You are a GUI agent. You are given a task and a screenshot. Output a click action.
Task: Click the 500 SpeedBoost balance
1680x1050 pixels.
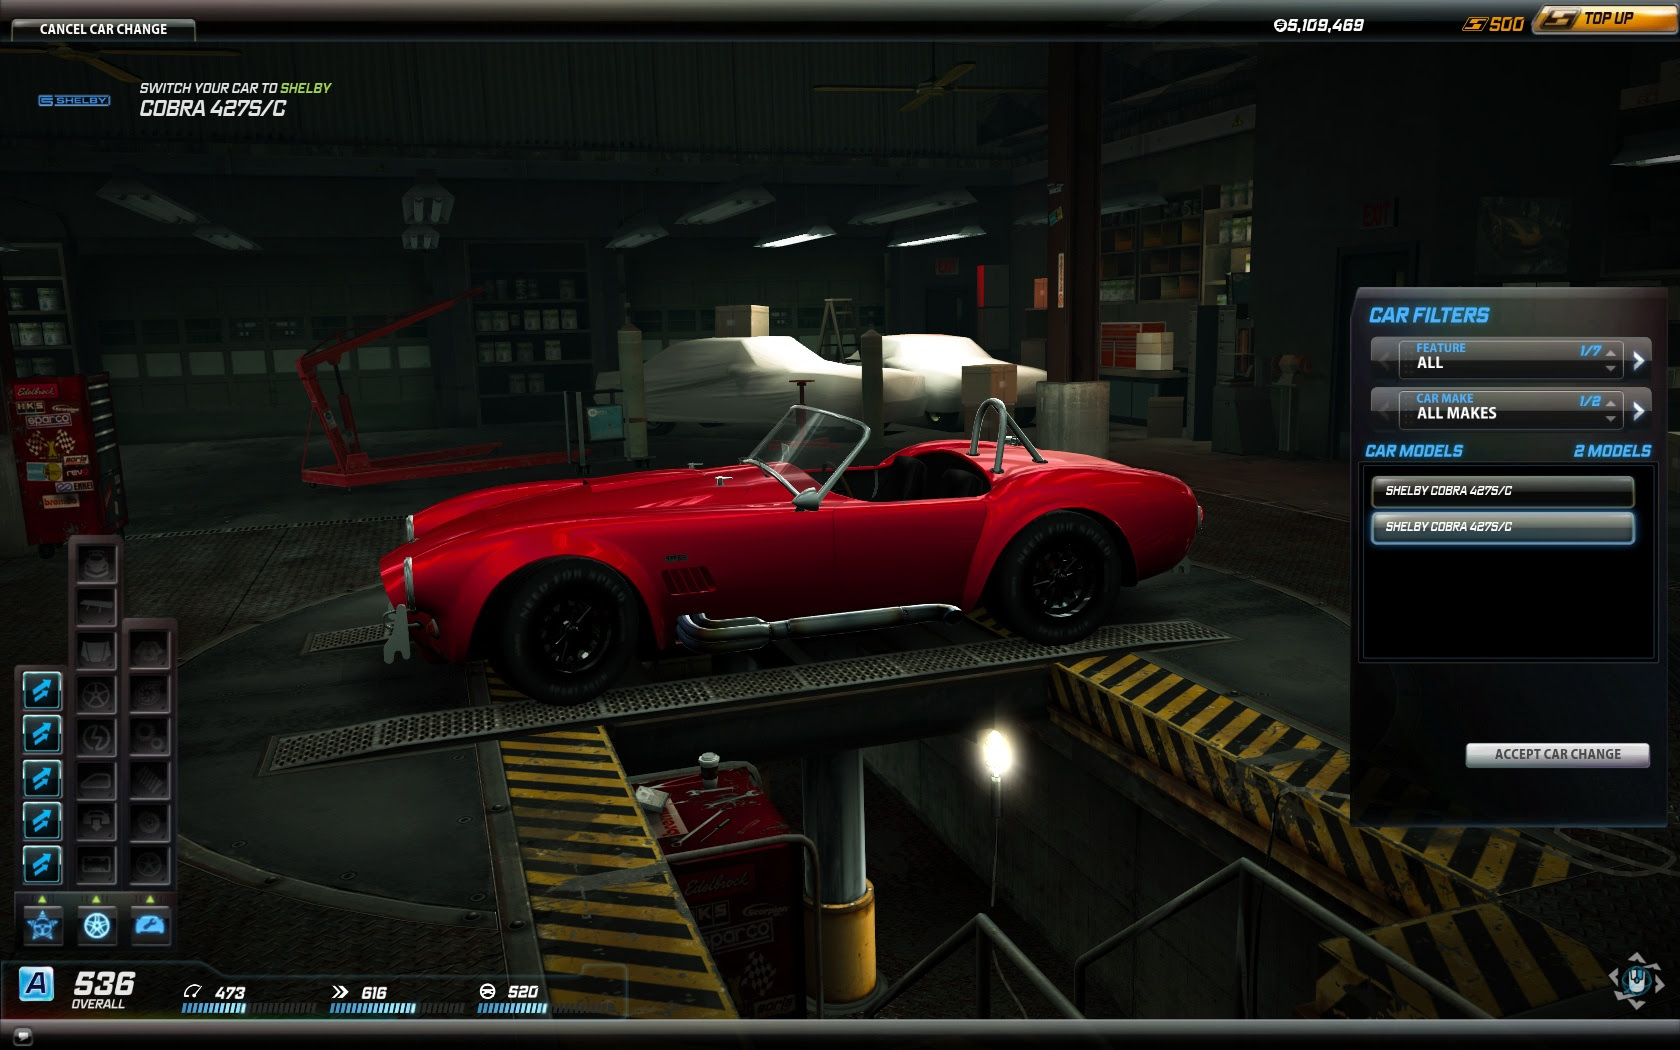1494,24
